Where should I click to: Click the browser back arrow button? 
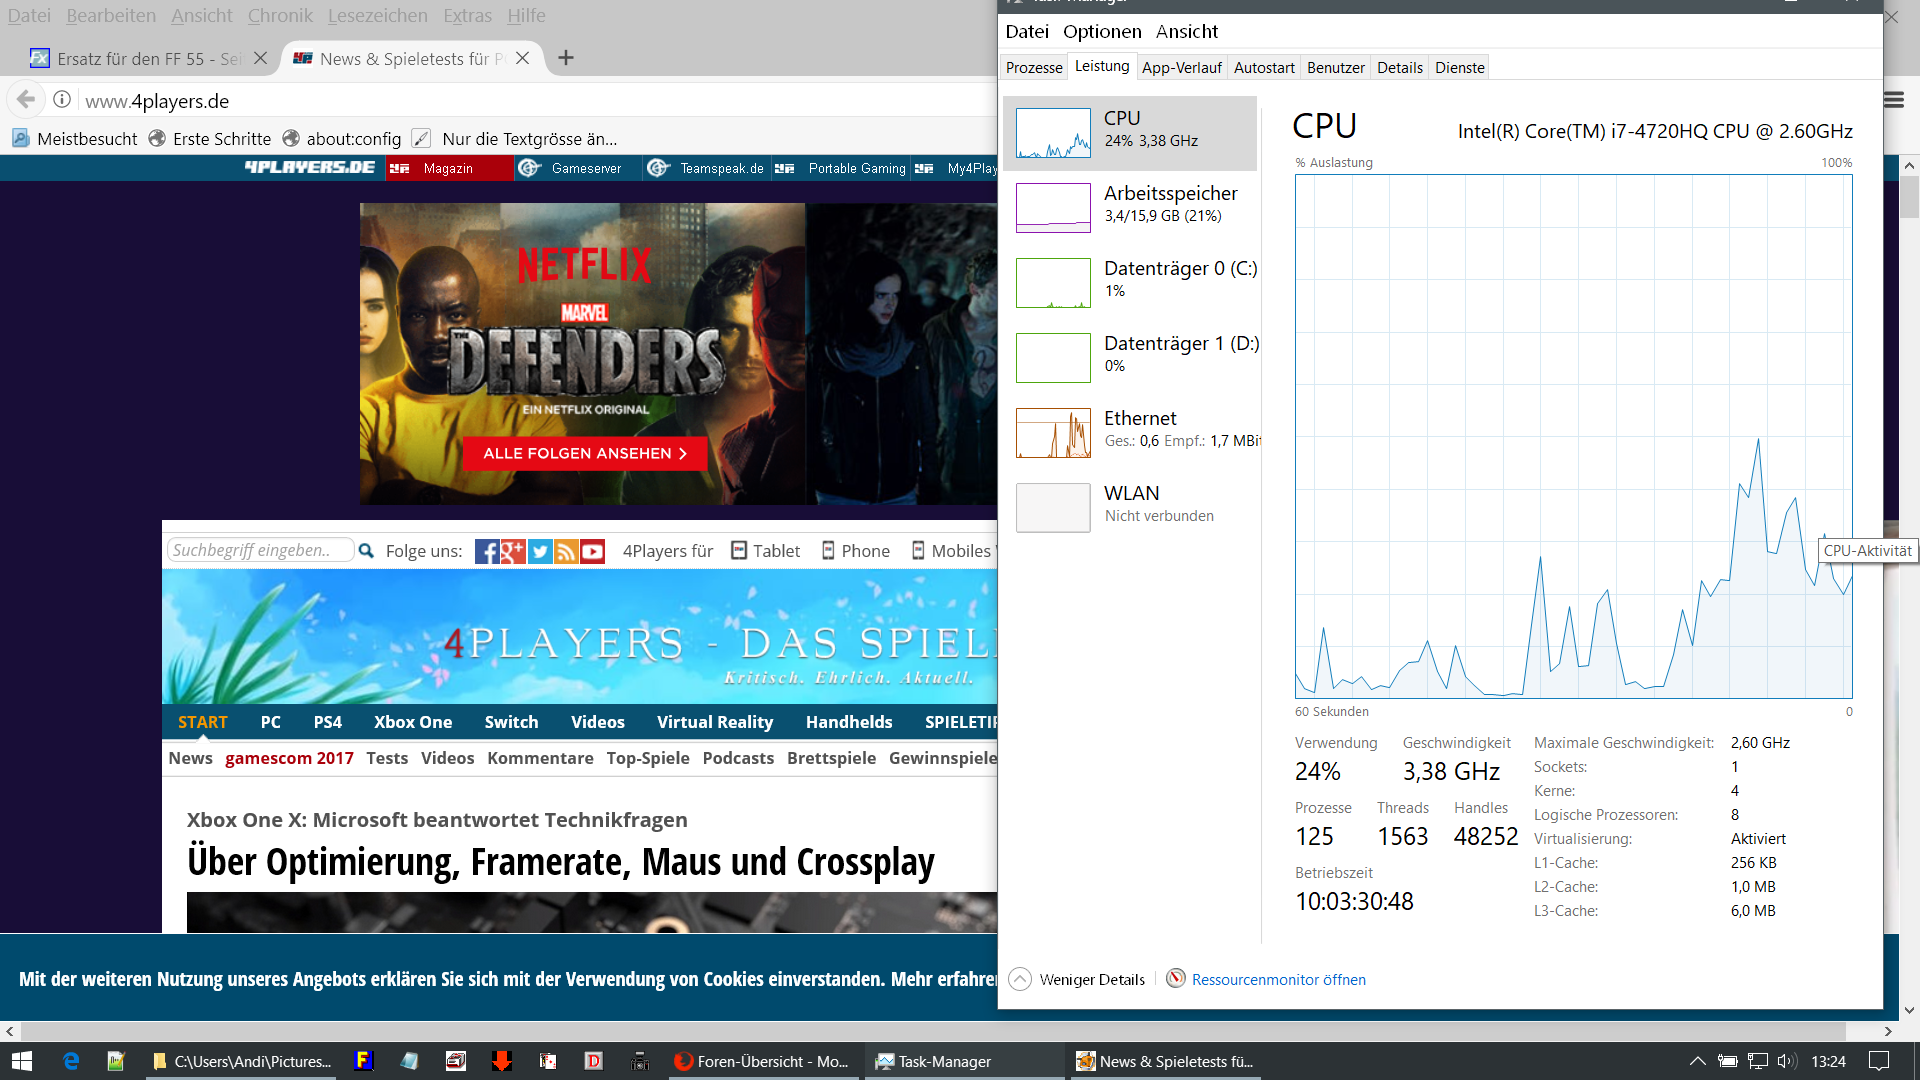pyautogui.click(x=26, y=100)
